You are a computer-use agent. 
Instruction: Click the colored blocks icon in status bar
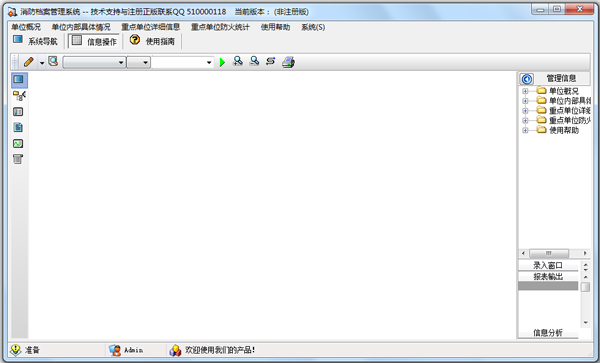click(x=175, y=350)
